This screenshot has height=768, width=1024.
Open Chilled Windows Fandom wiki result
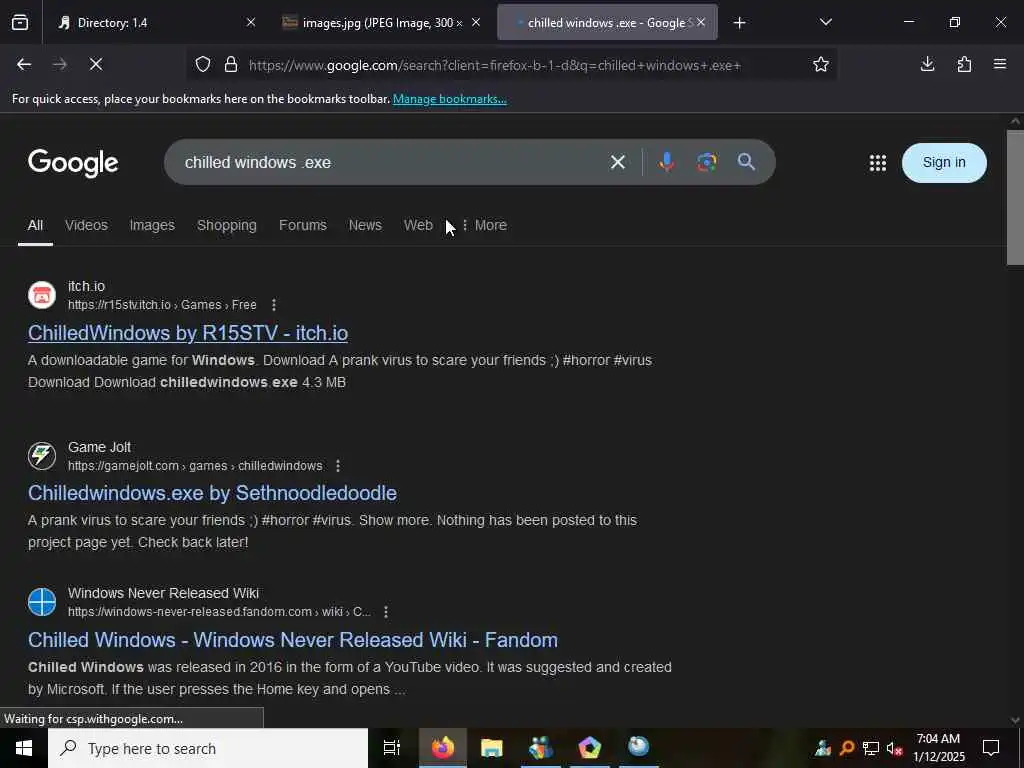293,640
